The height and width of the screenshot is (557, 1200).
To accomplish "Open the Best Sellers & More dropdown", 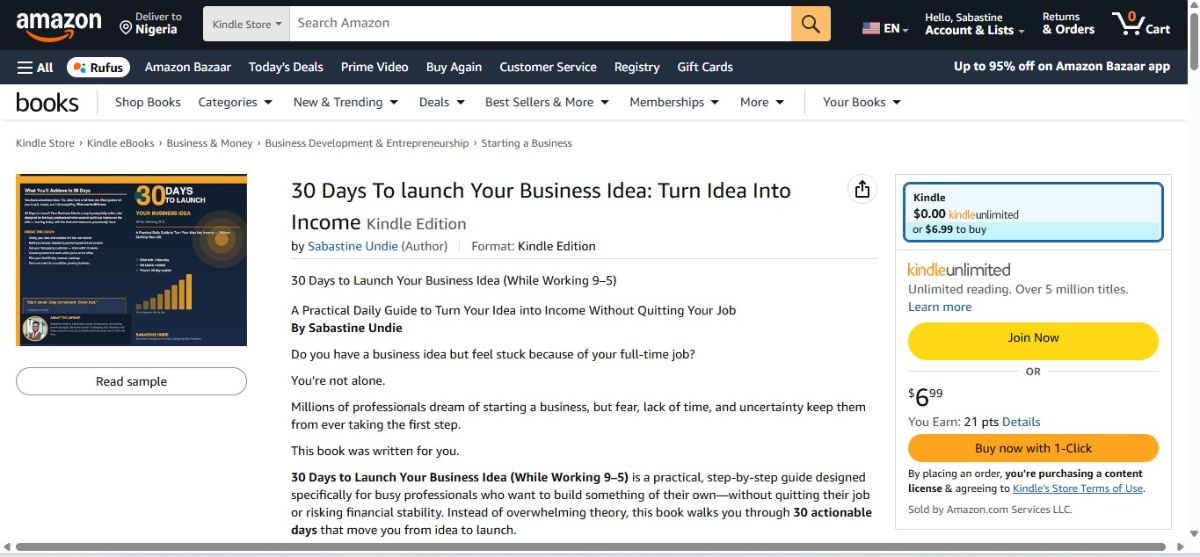I will (546, 102).
